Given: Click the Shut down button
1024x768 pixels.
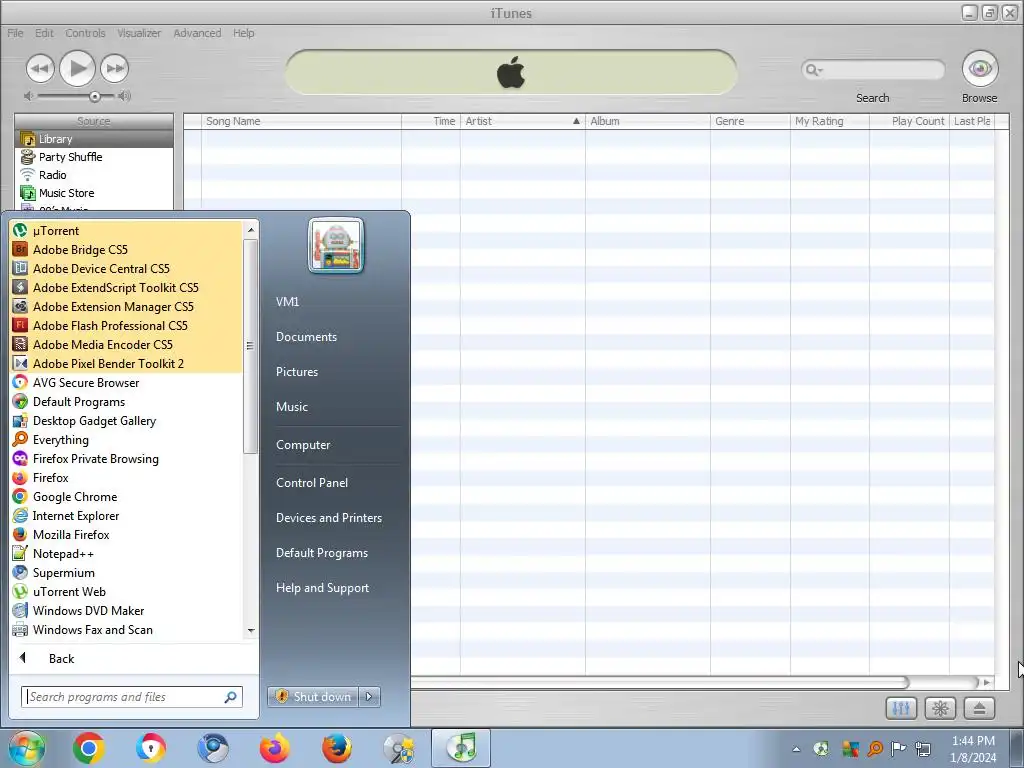Looking at the screenshot, I should pos(313,697).
